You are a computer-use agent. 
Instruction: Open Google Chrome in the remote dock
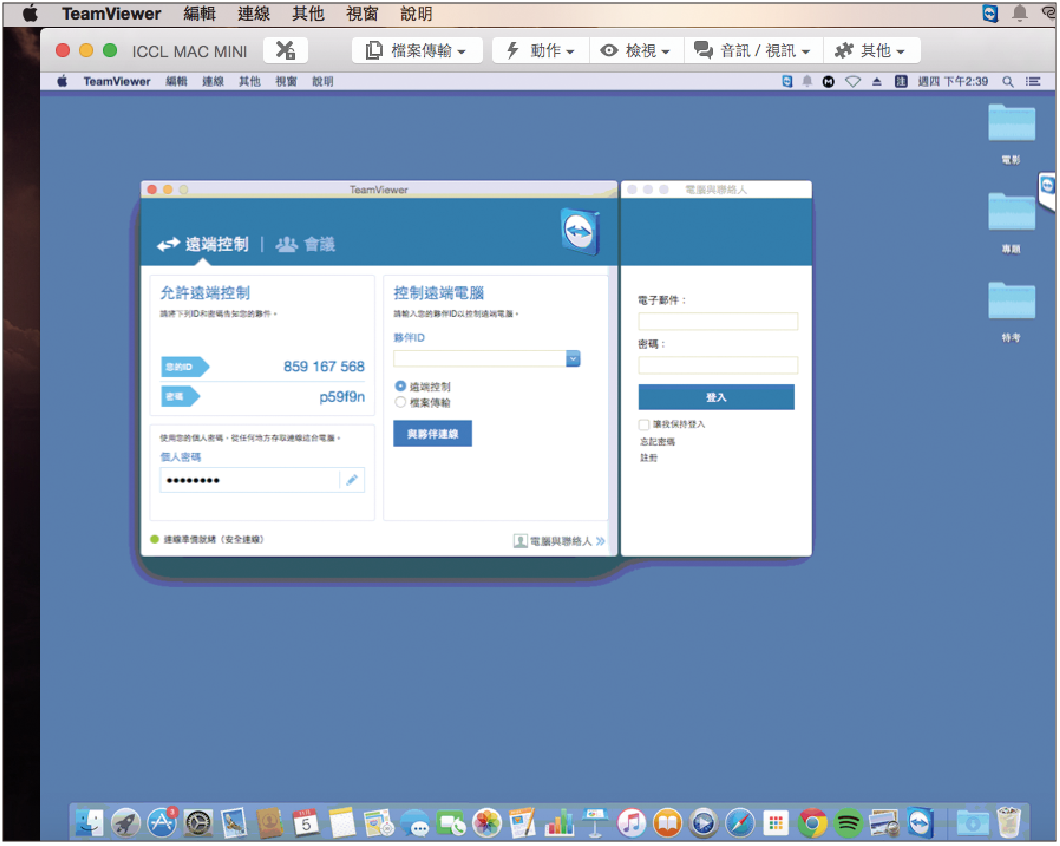click(x=812, y=823)
